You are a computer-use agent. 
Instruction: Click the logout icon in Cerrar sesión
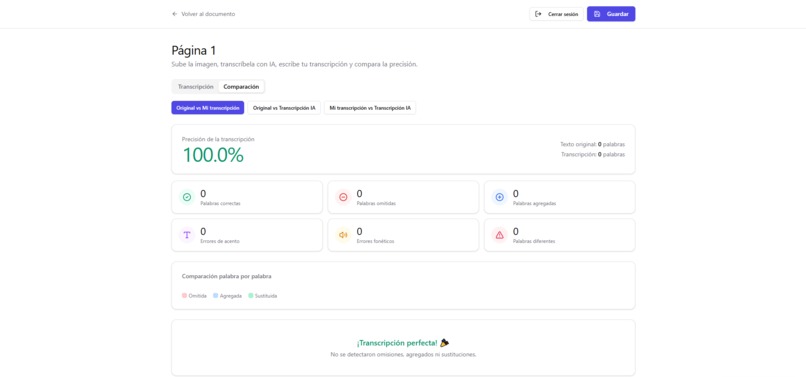(x=538, y=14)
